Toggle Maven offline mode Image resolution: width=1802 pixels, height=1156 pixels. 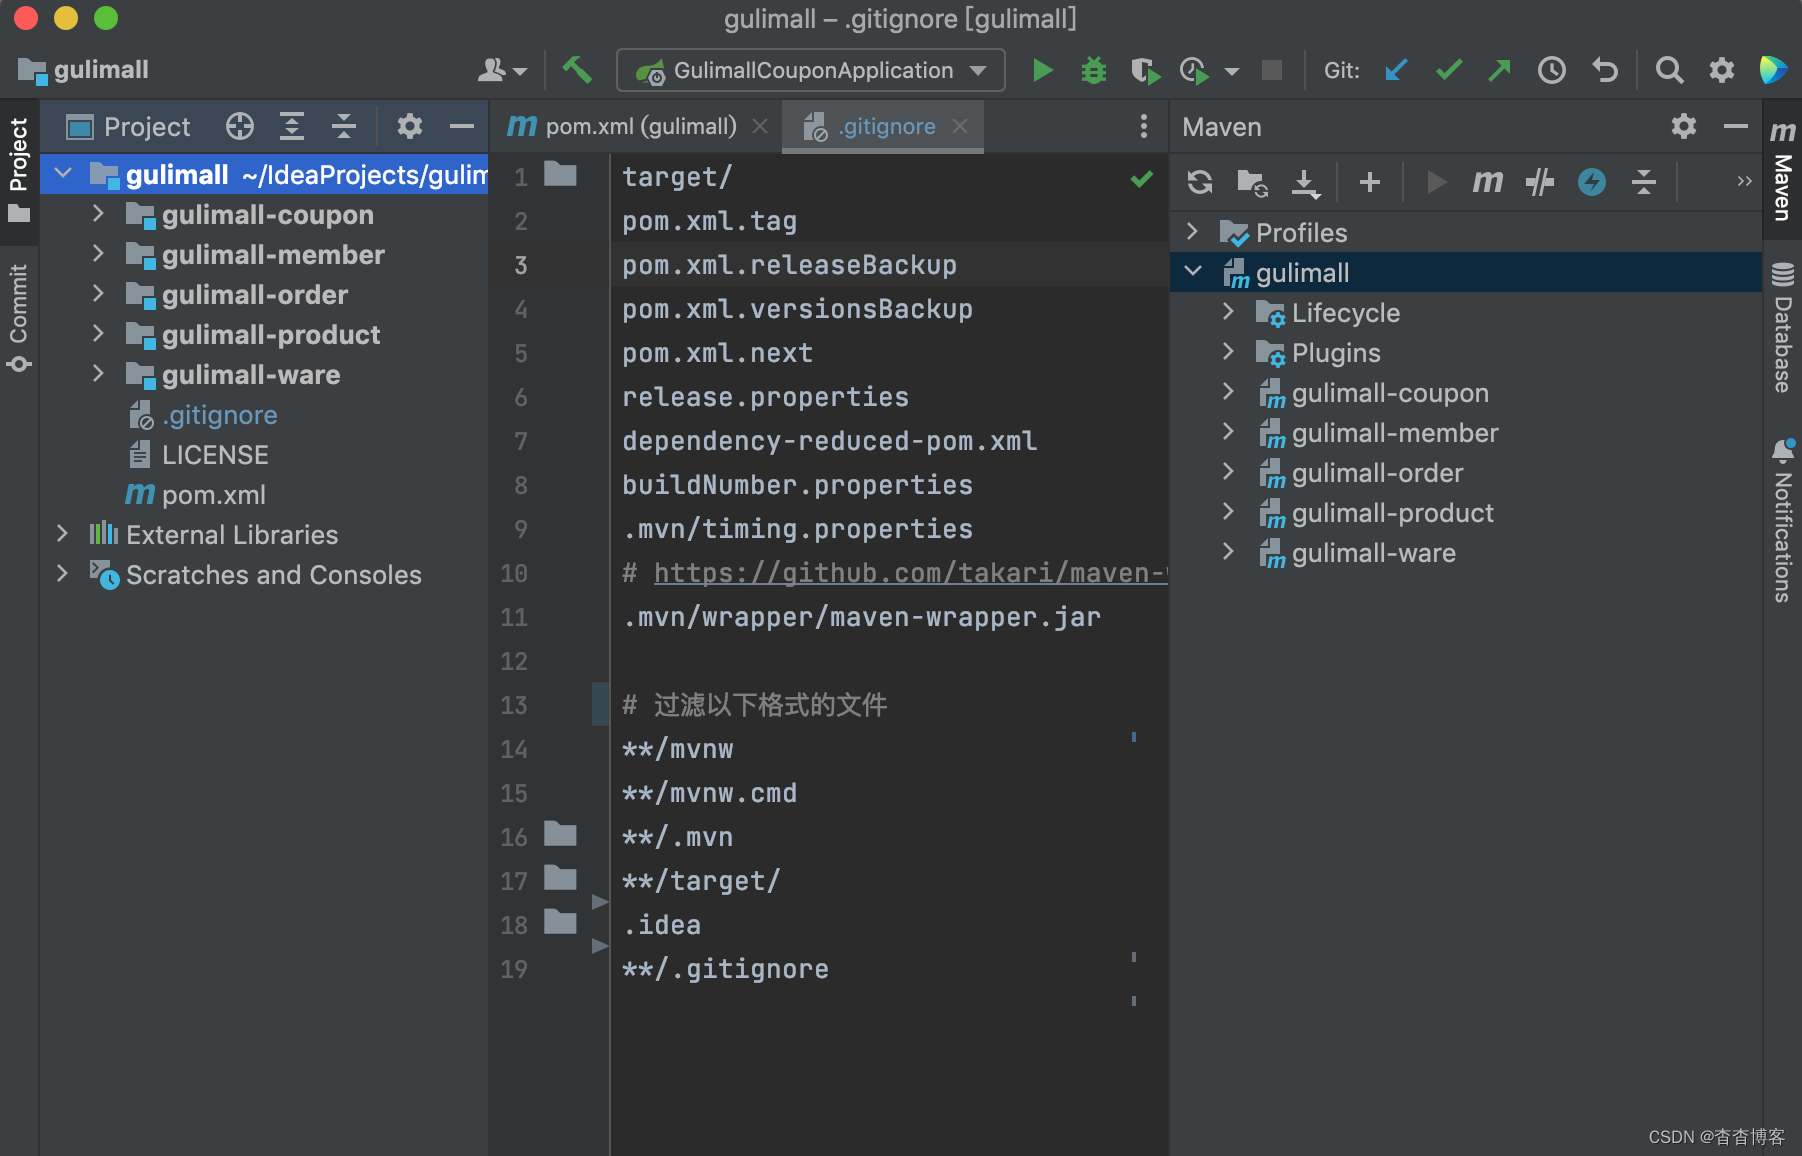pyautogui.click(x=1540, y=182)
